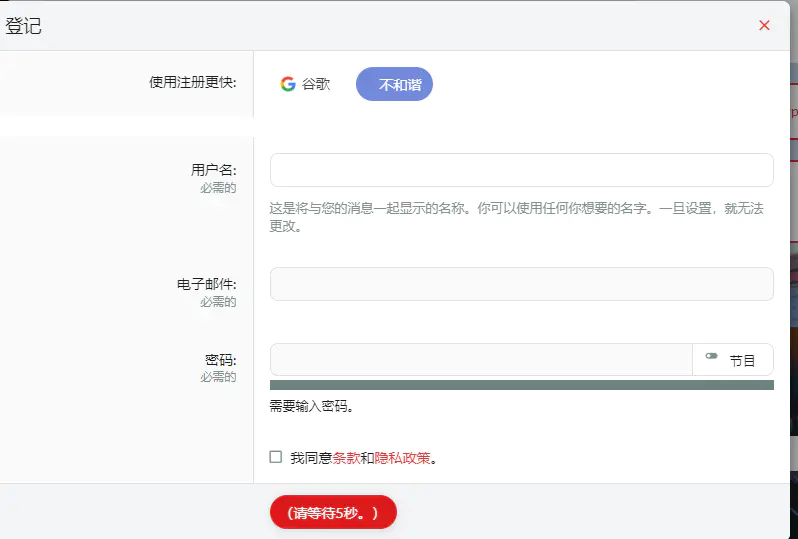Click the Google 'G' logo icon
798x539 pixels.
288,84
